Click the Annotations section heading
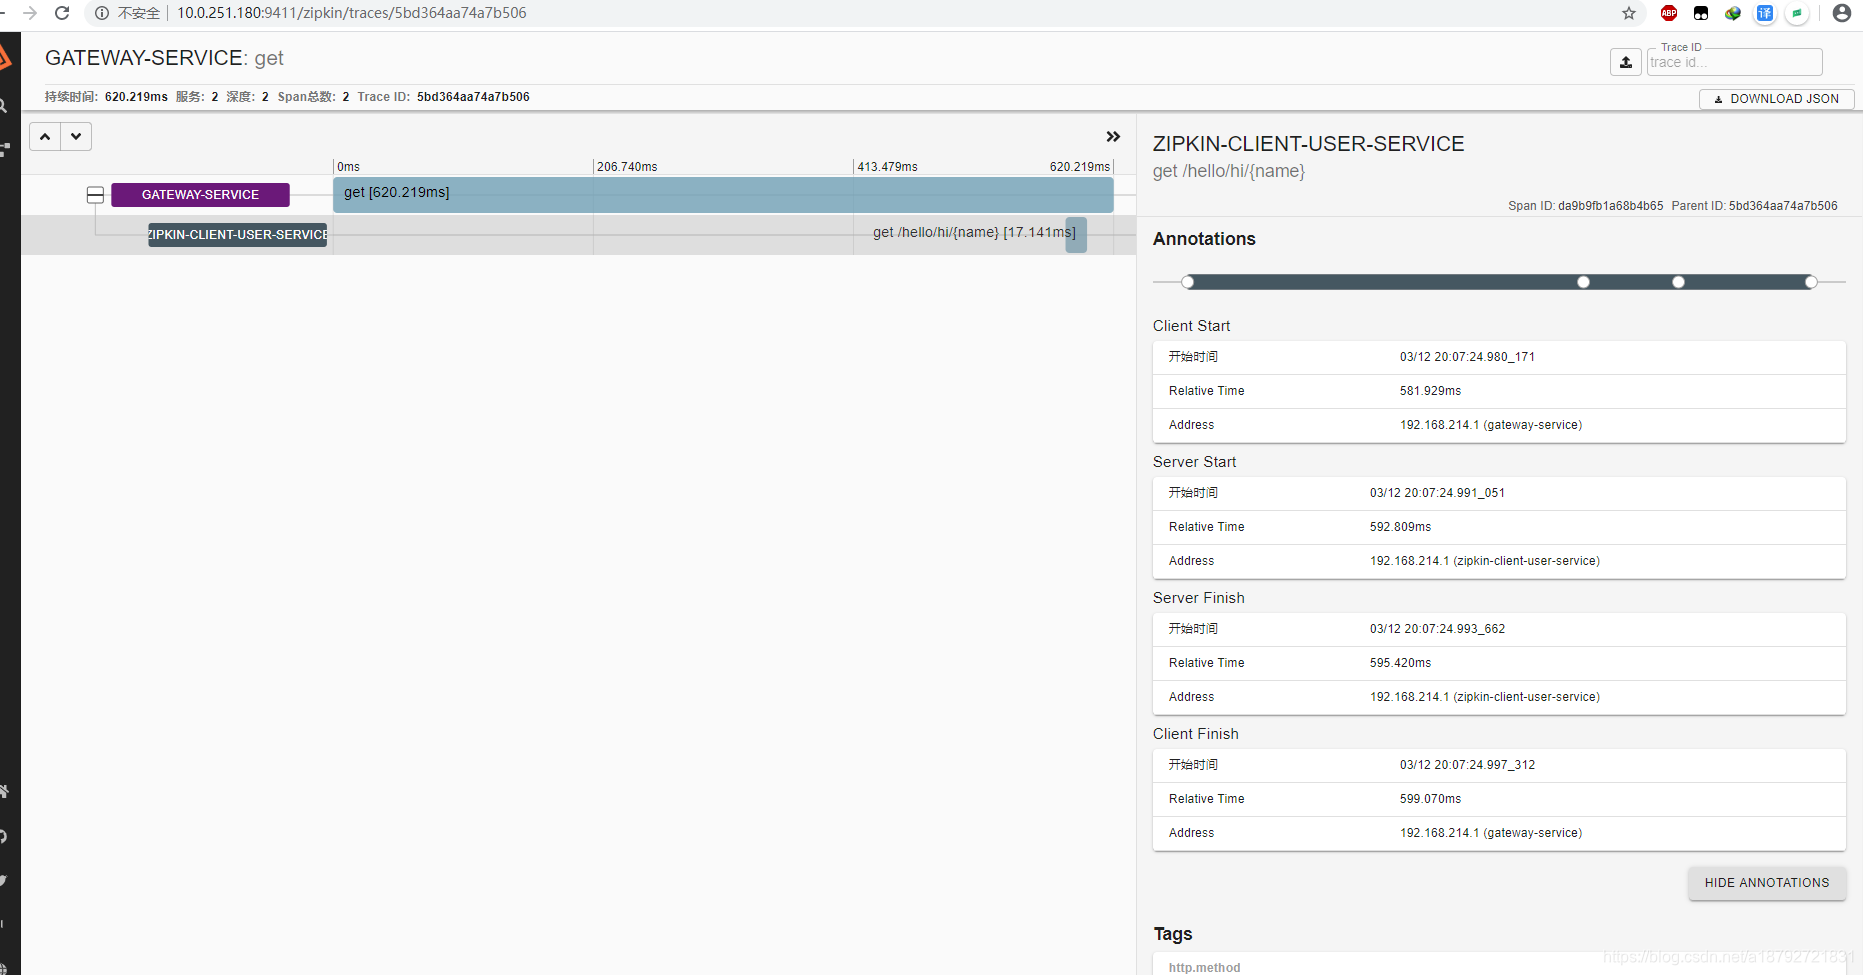1863x975 pixels. (x=1204, y=239)
